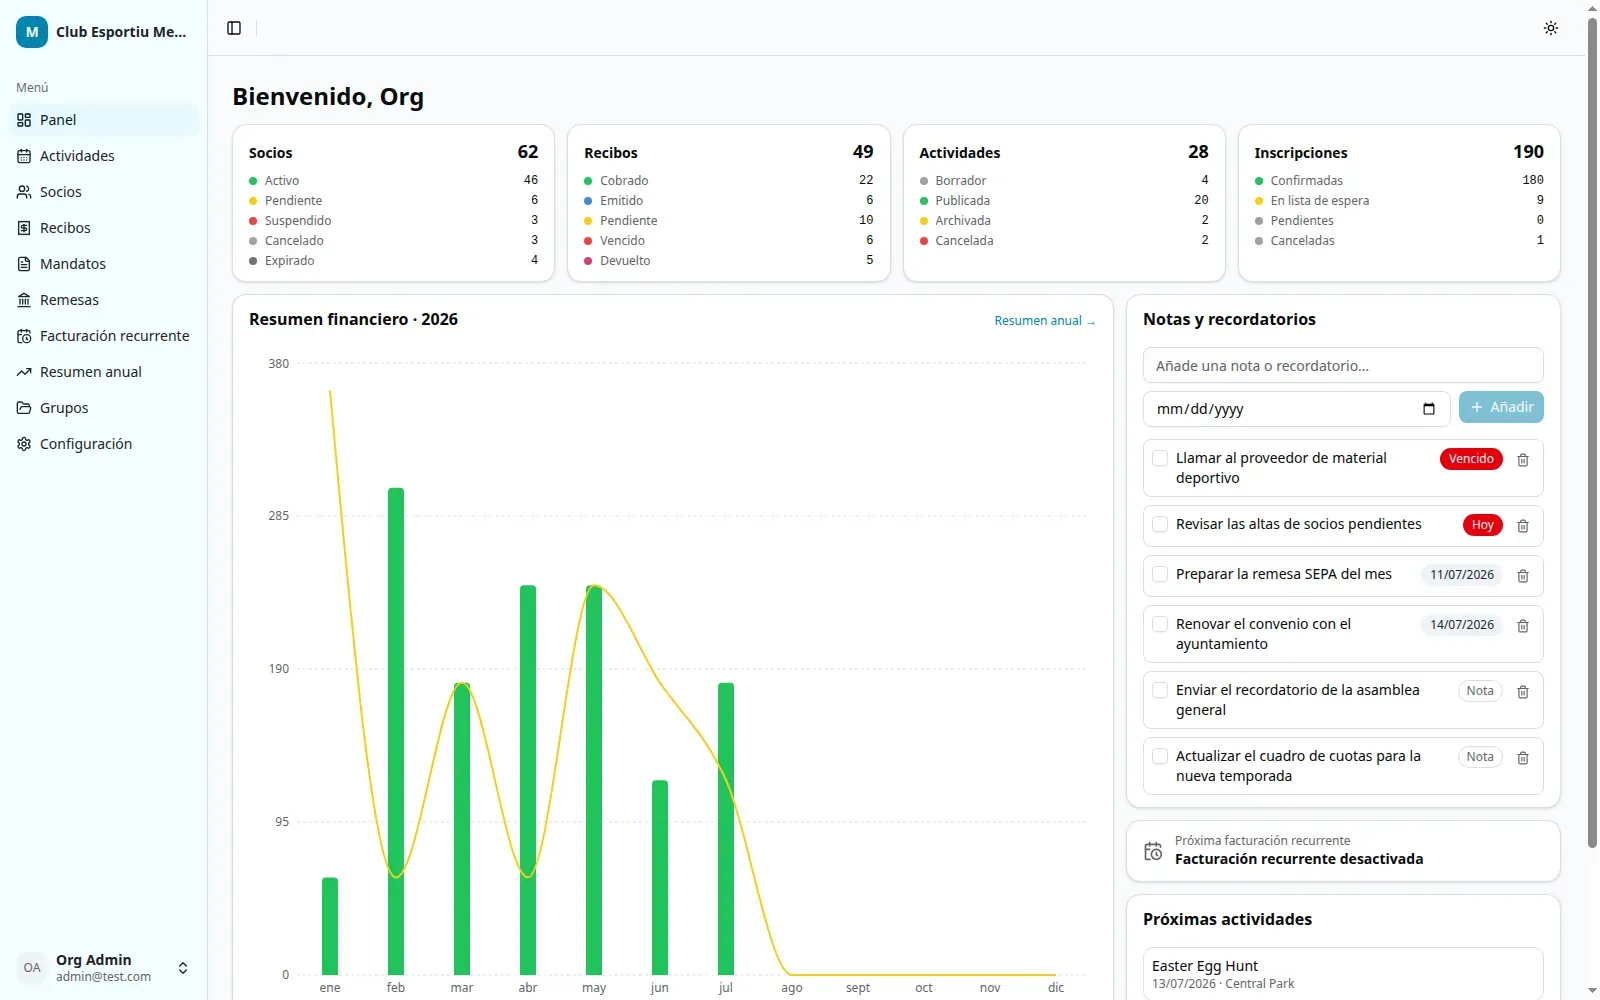
Task: Delete the 'Preparar la remesa SEPA' note
Action: [1523, 576]
